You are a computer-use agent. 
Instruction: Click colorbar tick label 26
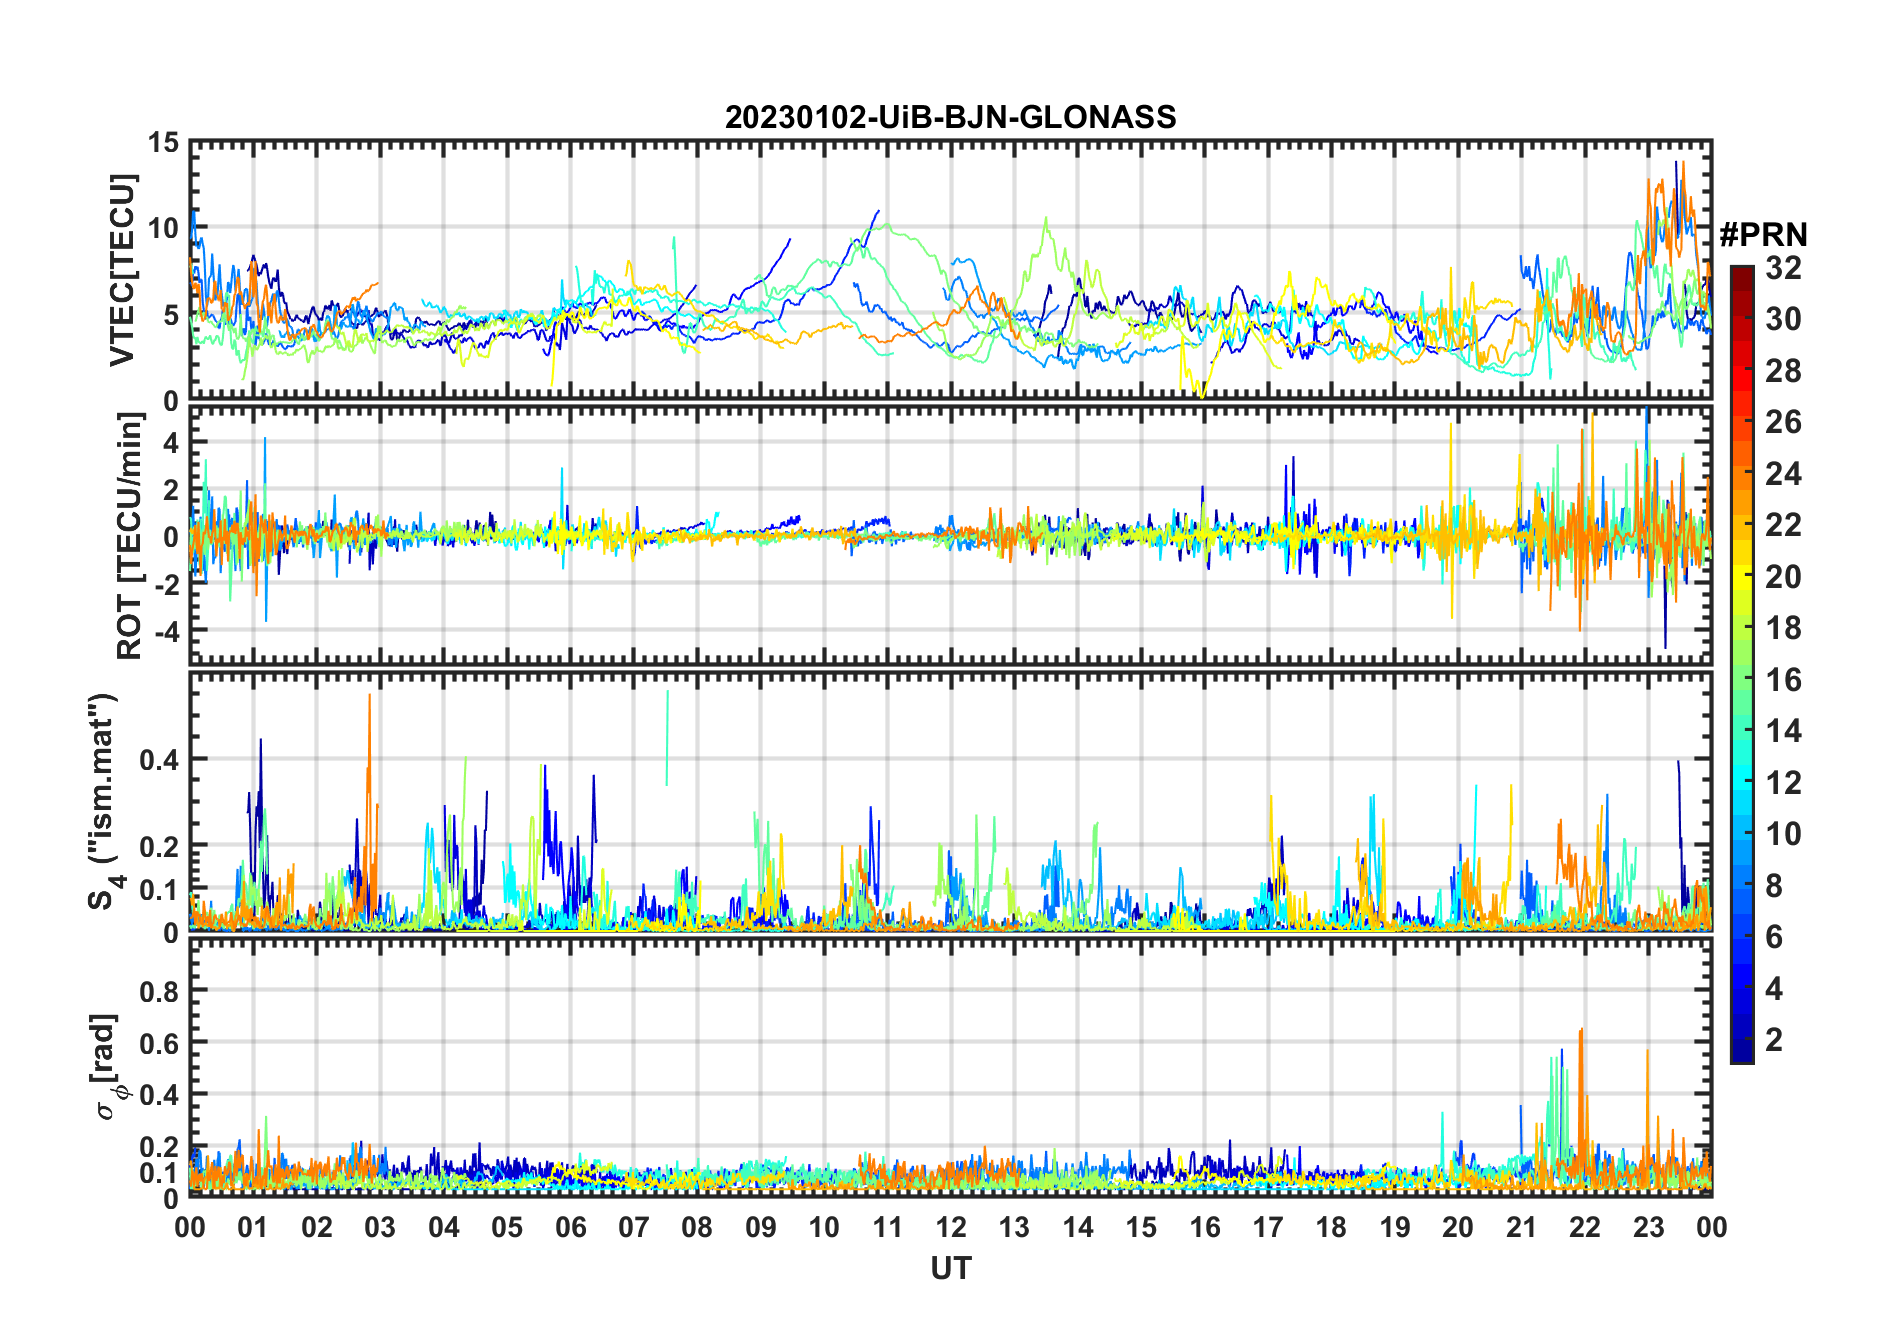(x=1783, y=422)
